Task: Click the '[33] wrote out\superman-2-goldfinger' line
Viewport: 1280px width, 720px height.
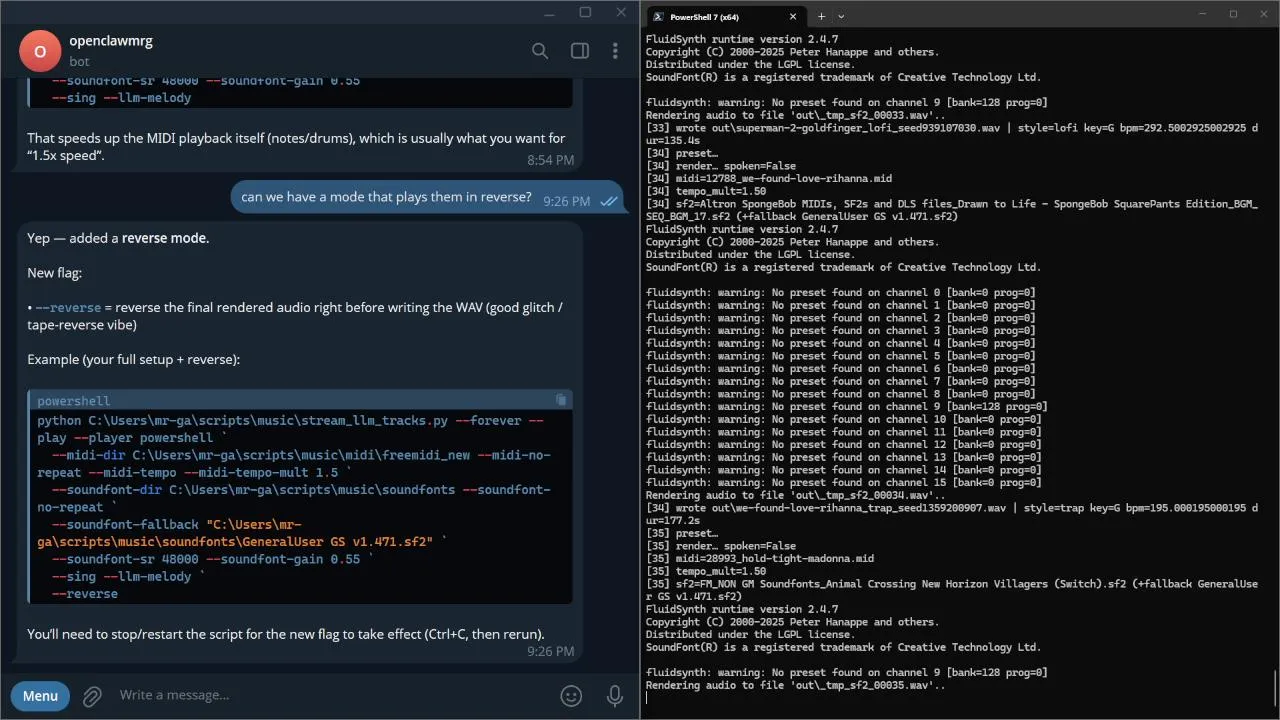Action: click(952, 134)
